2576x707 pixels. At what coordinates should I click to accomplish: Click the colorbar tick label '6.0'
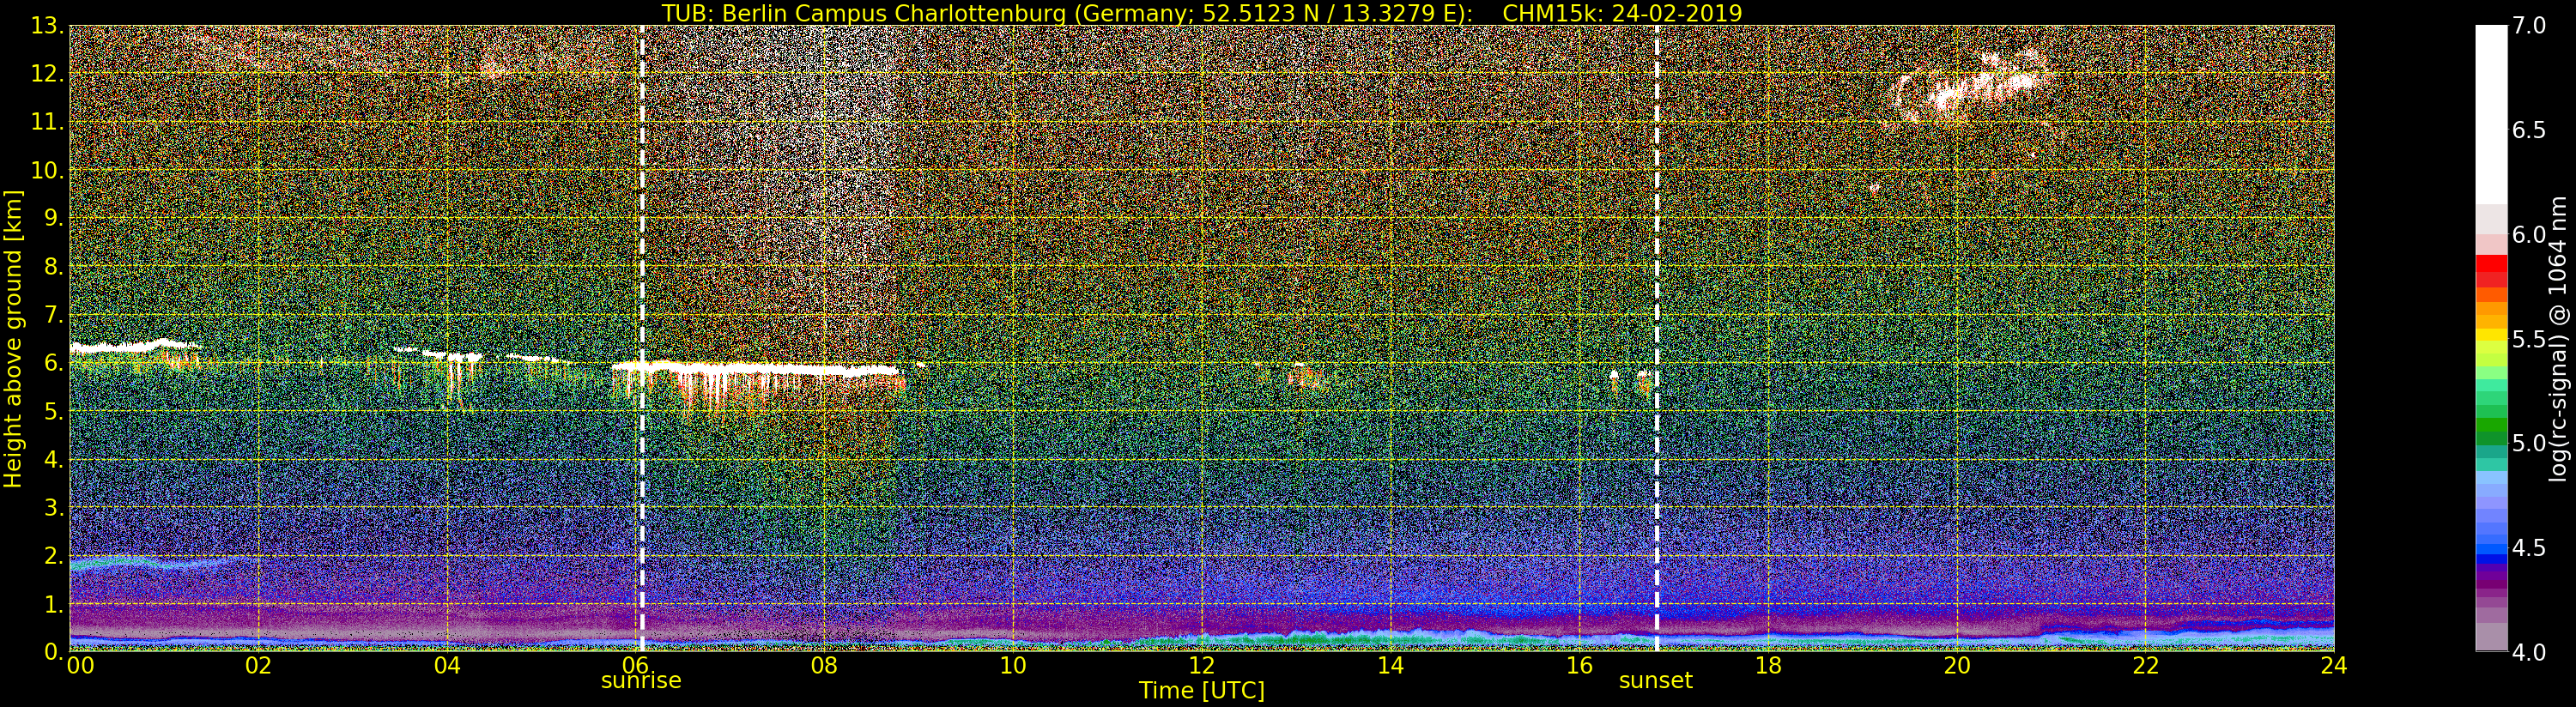click(x=2528, y=235)
